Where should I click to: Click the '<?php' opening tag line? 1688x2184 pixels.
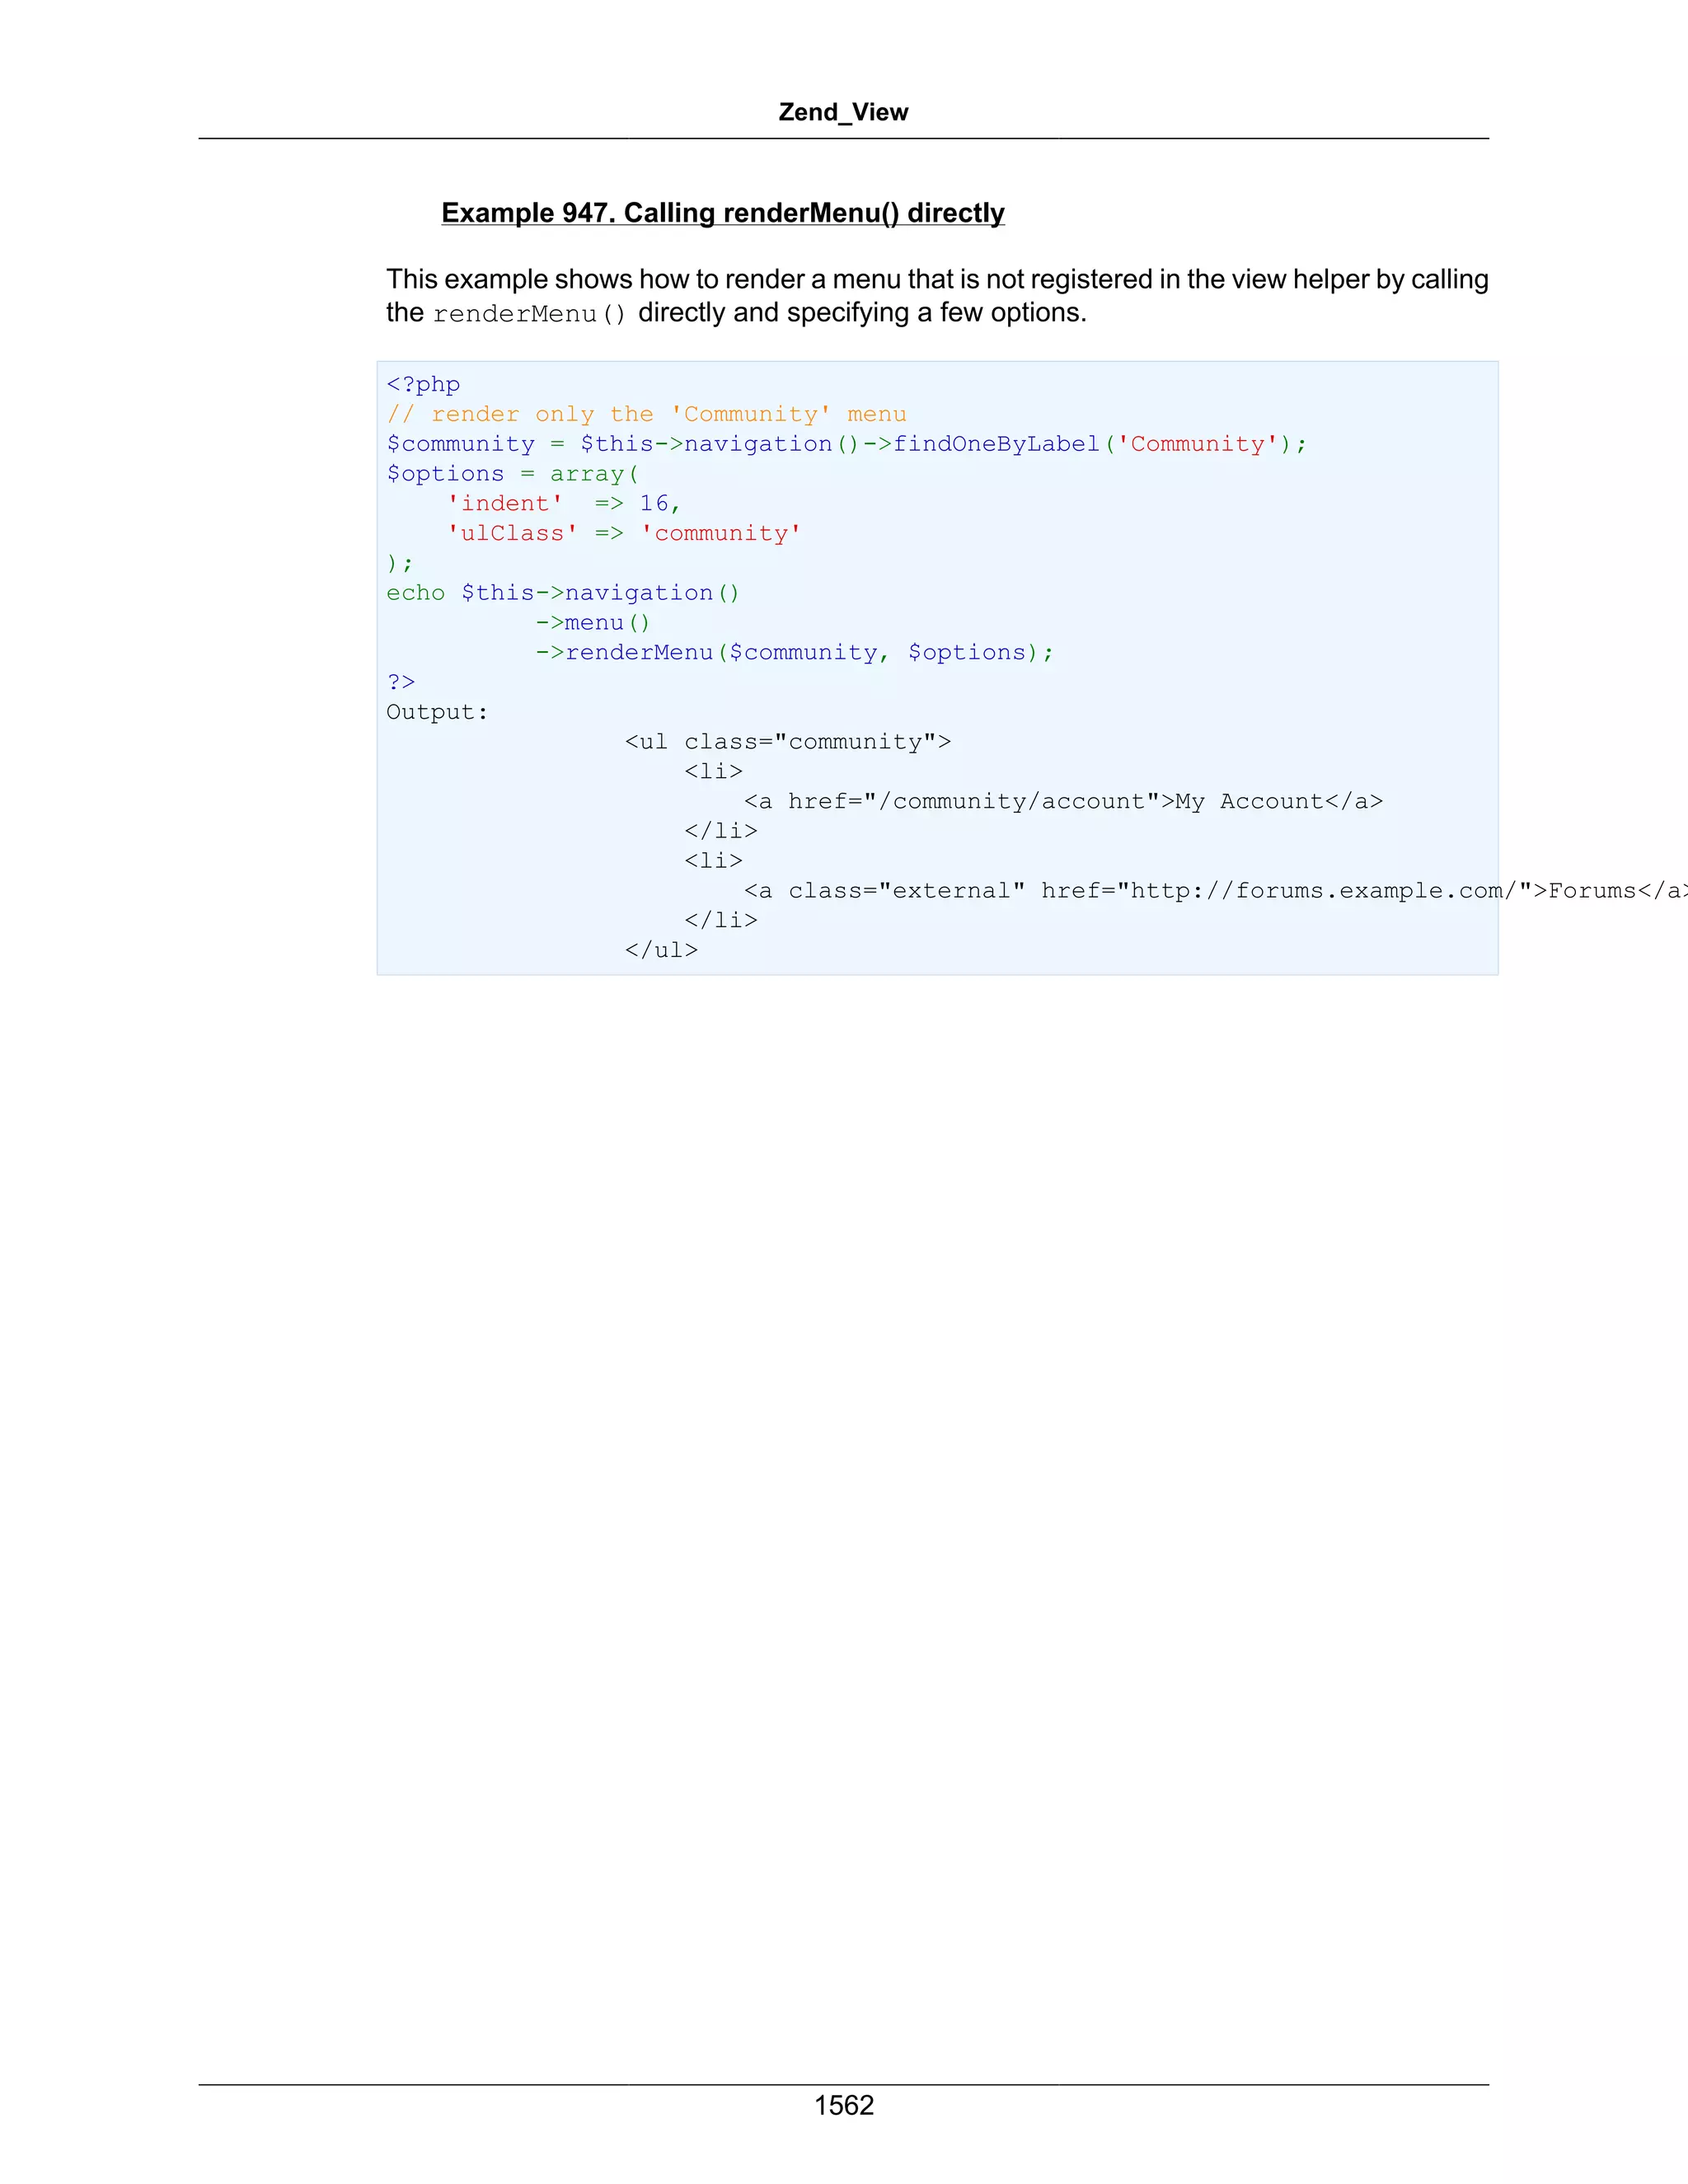point(423,384)
